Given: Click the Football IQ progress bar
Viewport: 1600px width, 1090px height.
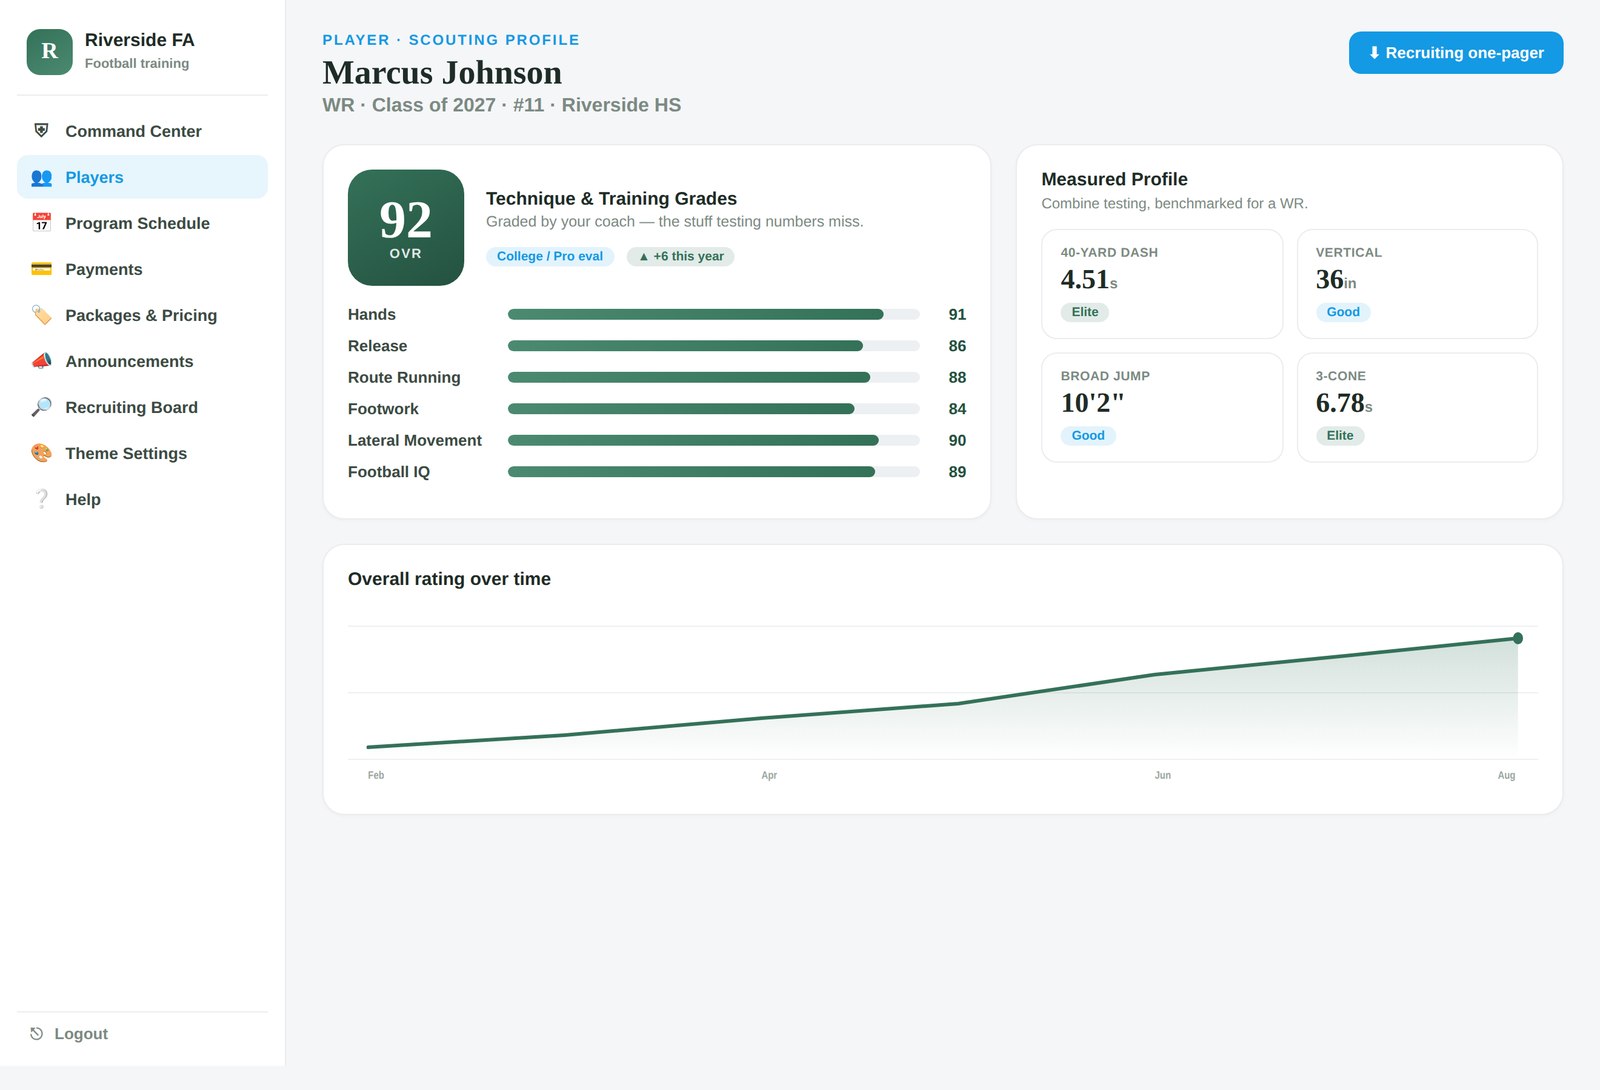Looking at the screenshot, I should [x=714, y=472].
